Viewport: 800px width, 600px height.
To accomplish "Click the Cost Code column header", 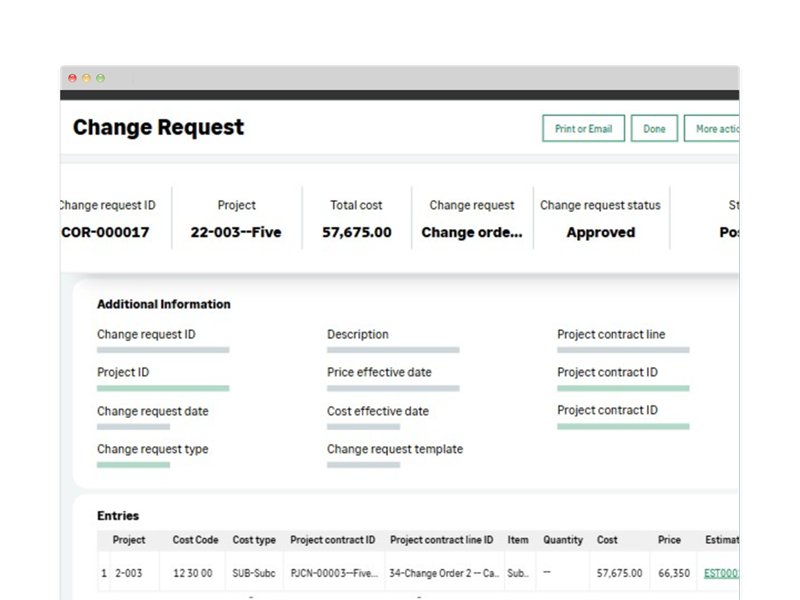I will coord(195,540).
